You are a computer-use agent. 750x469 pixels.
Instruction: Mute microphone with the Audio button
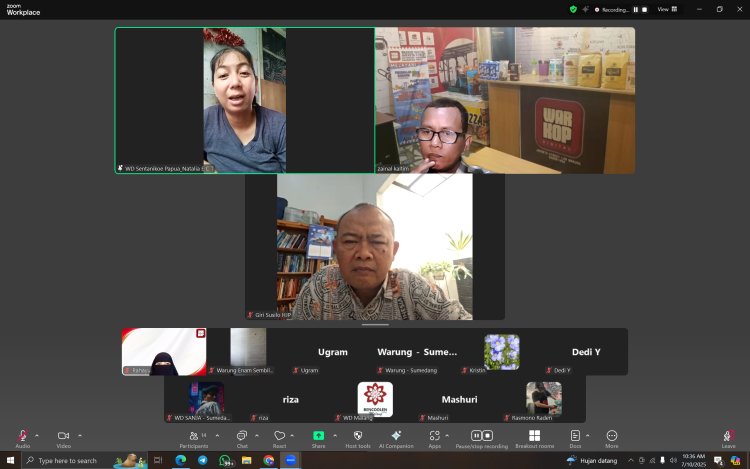(22, 436)
